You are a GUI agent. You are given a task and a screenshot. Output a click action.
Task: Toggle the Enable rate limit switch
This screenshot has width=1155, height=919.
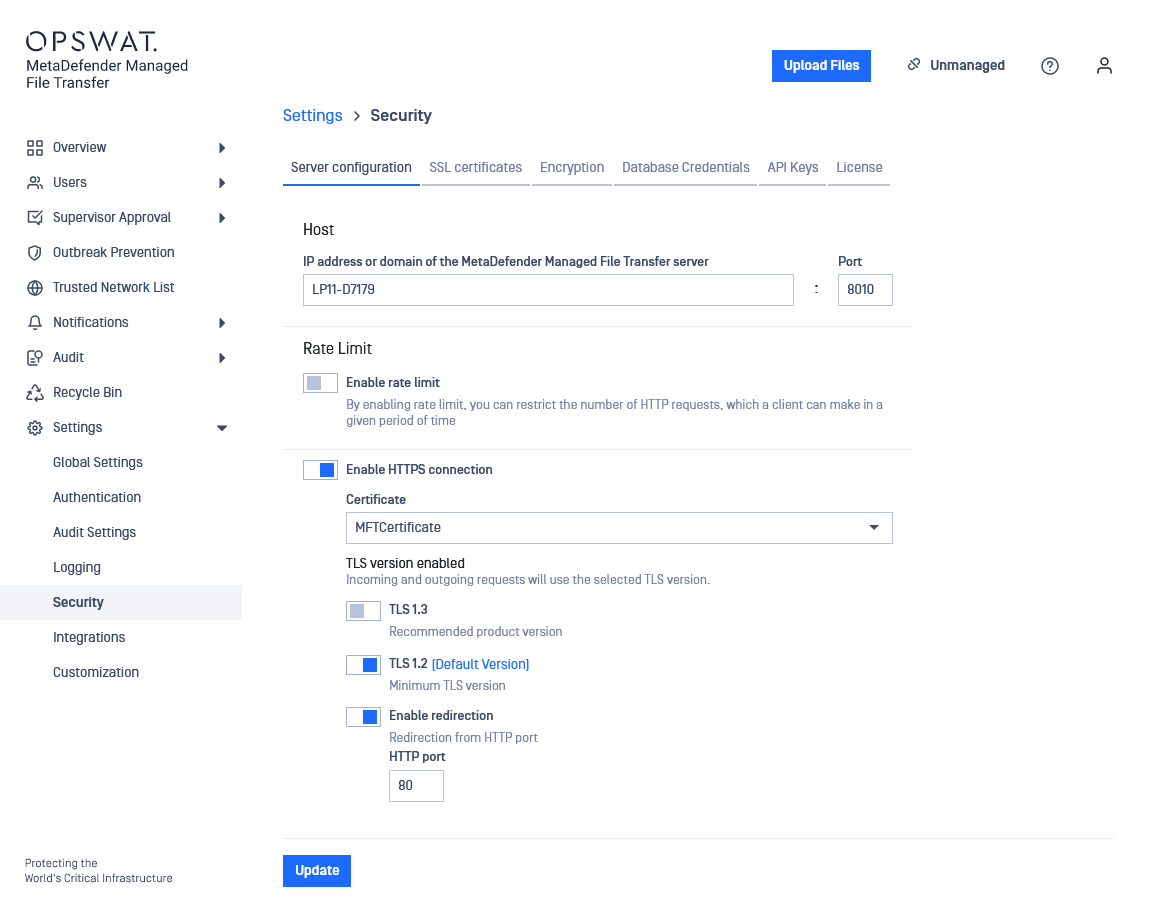click(320, 383)
